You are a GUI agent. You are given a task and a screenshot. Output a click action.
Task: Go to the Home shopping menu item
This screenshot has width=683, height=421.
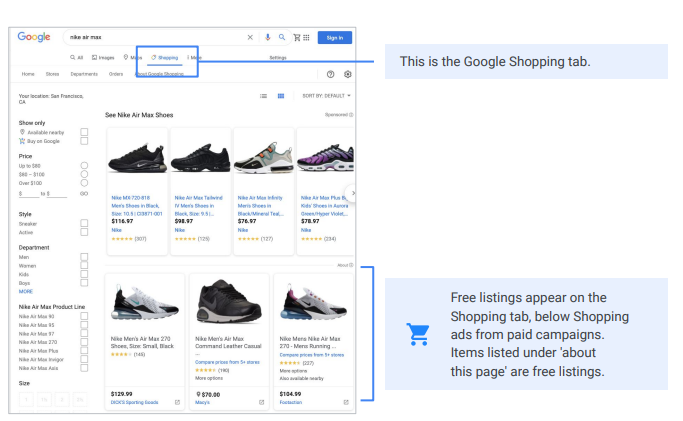click(x=28, y=74)
